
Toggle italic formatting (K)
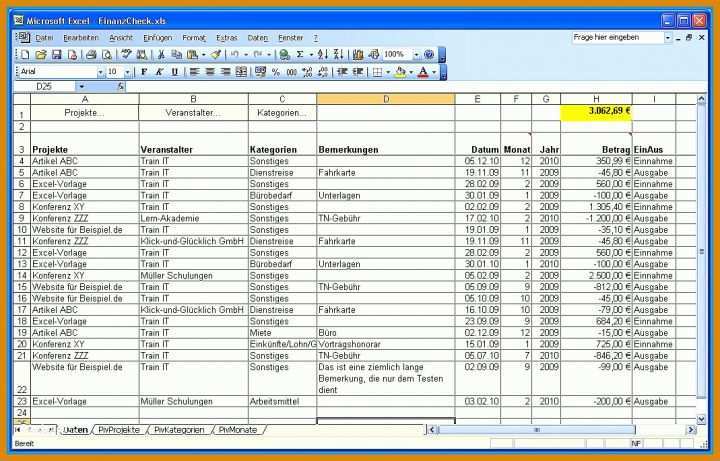(x=159, y=72)
